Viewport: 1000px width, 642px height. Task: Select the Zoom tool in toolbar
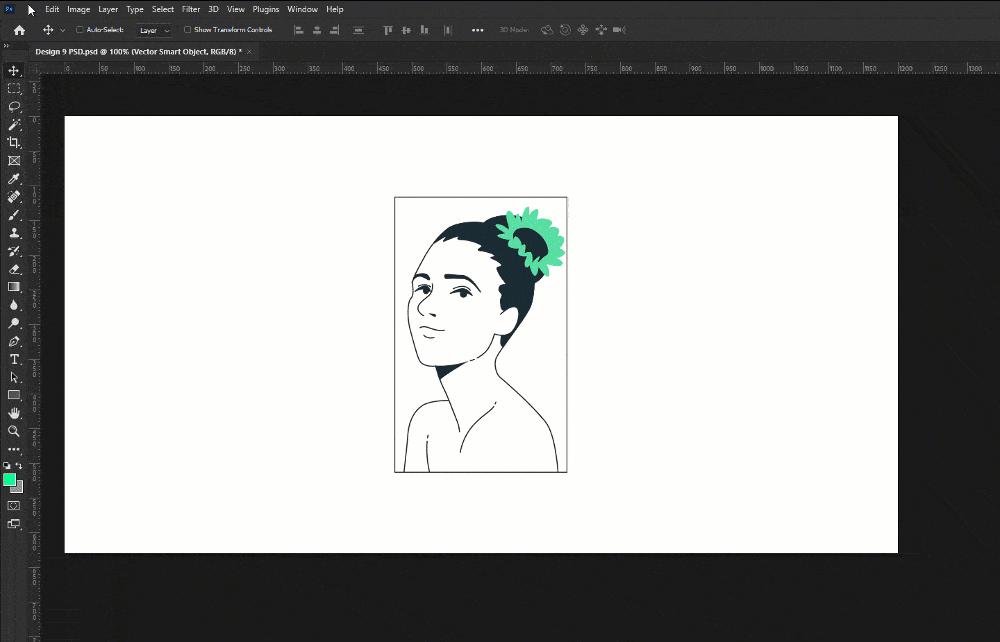coord(14,431)
